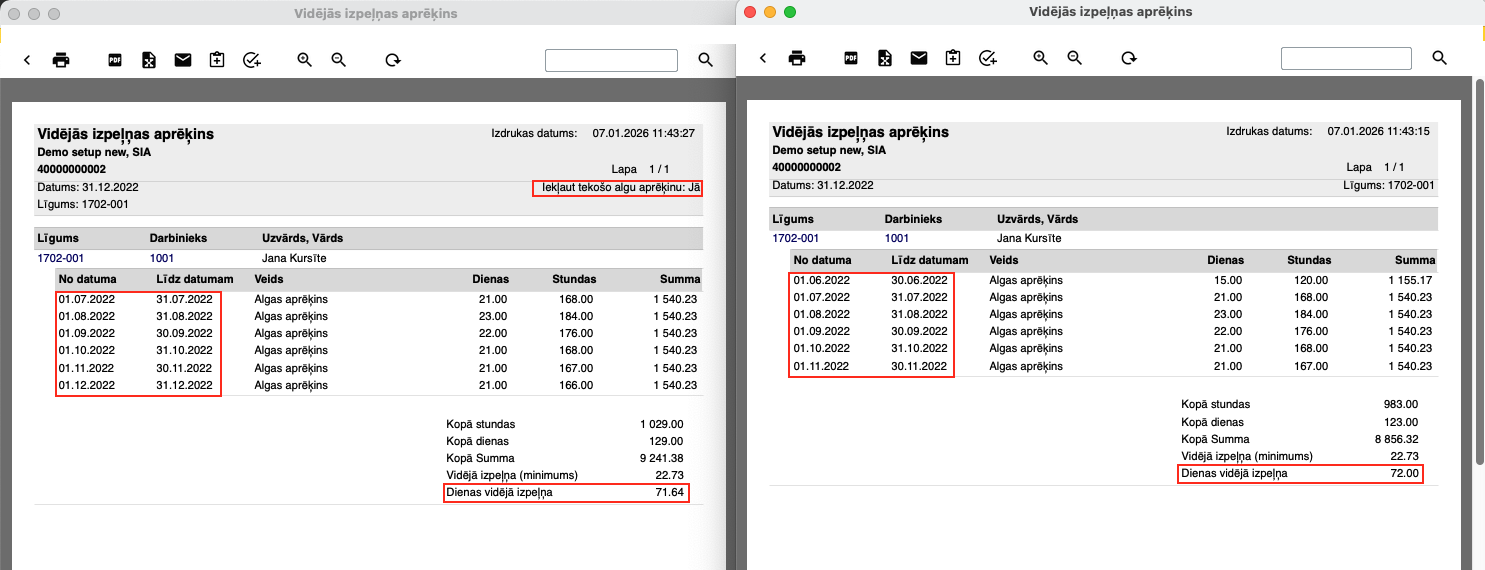
Task: Click the search text field in the left window
Action: [611, 60]
